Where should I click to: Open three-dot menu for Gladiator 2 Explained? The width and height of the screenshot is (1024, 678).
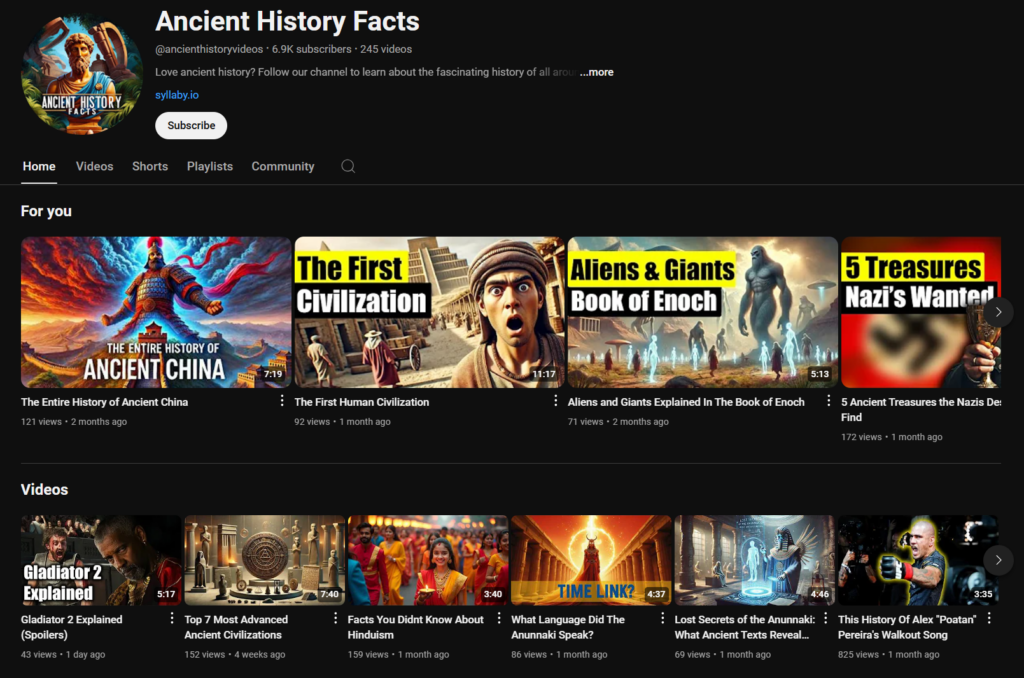172,619
